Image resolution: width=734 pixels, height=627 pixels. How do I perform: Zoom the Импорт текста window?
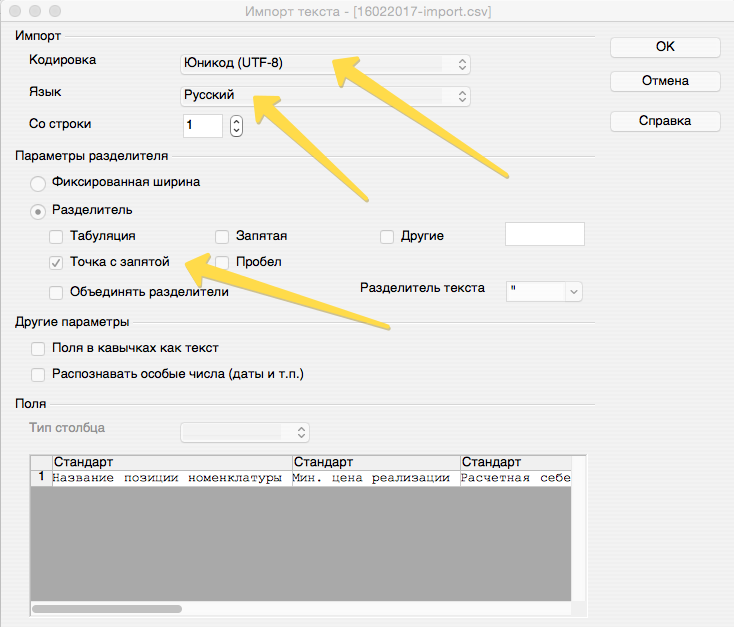(55, 11)
